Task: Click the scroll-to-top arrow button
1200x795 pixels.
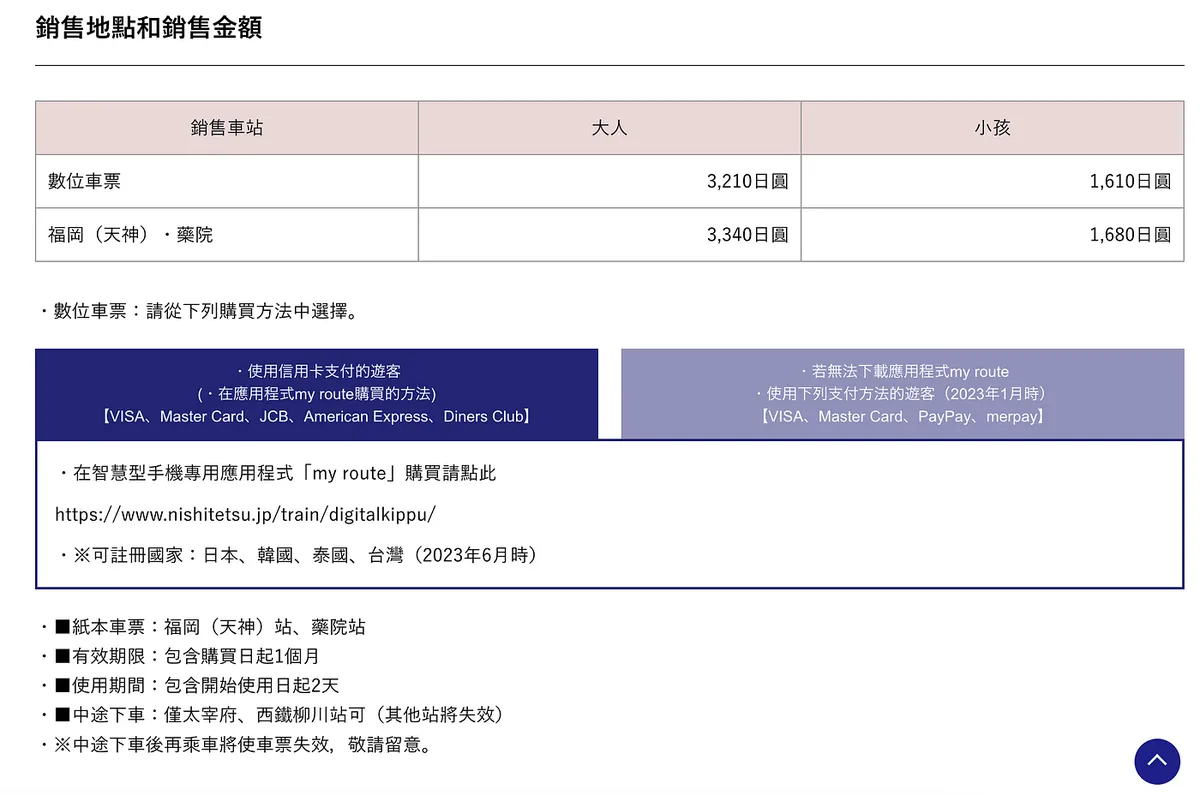Action: pos(1156,761)
